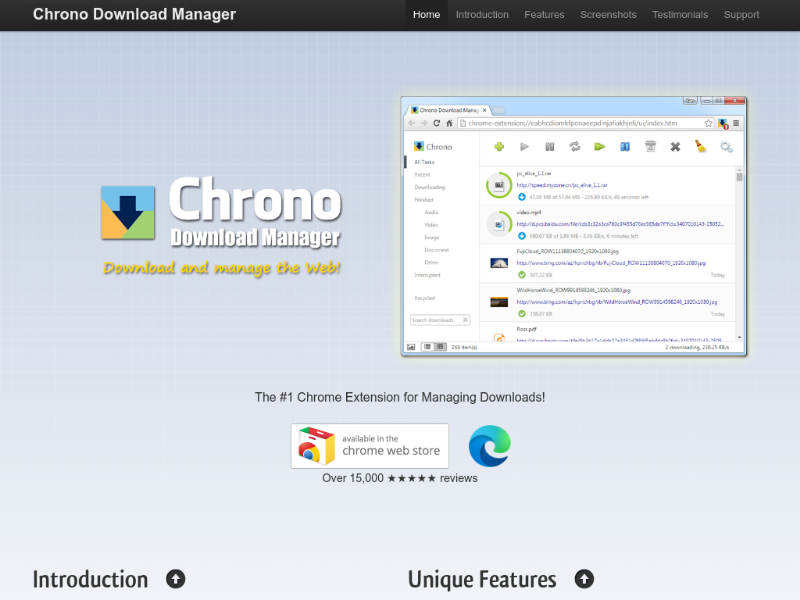This screenshot has height=600, width=800.
Task: Open the Introduction navigation link
Action: [x=482, y=15]
